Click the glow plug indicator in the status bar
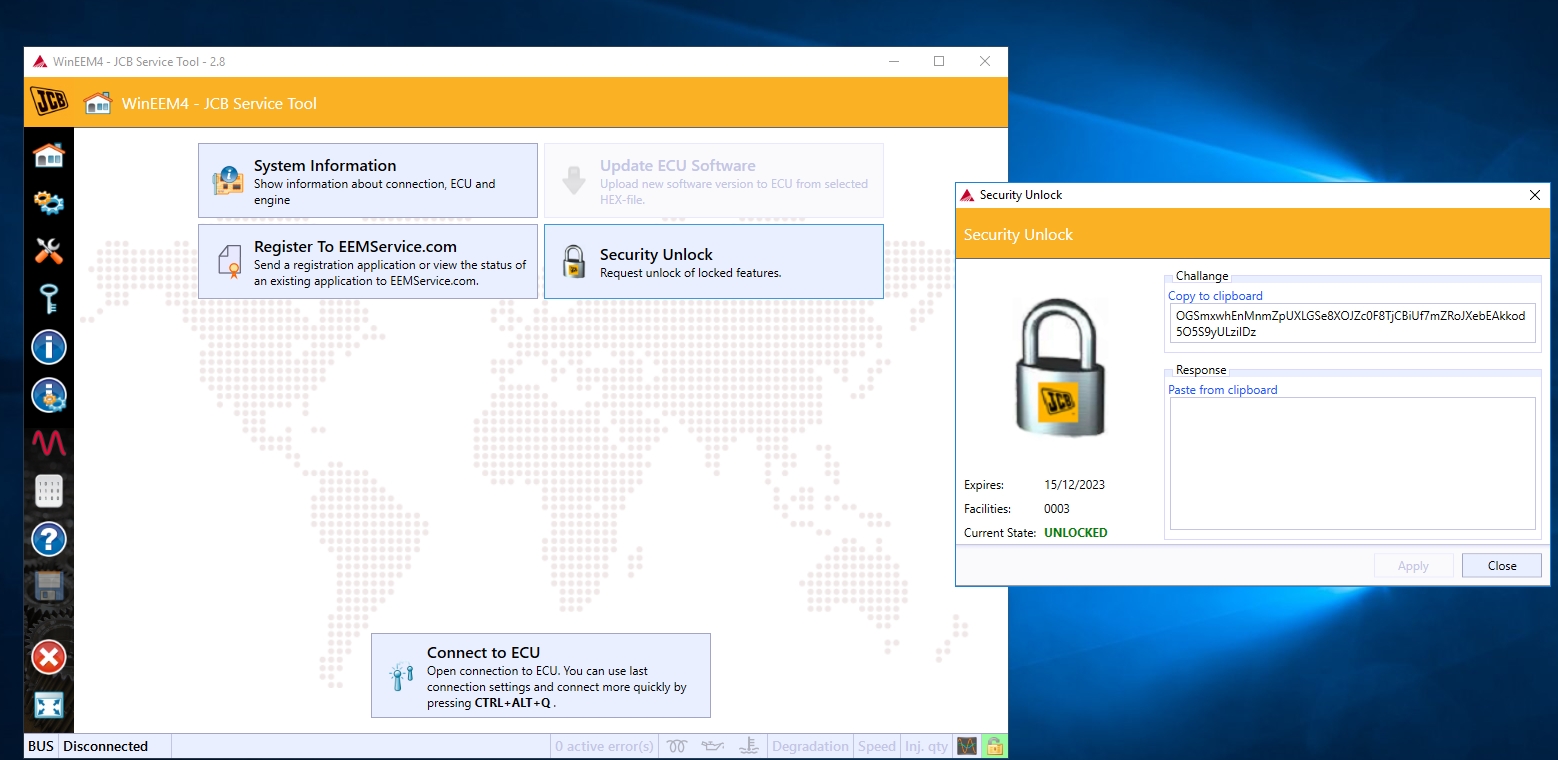The width and height of the screenshot is (1558, 760). tap(677, 745)
